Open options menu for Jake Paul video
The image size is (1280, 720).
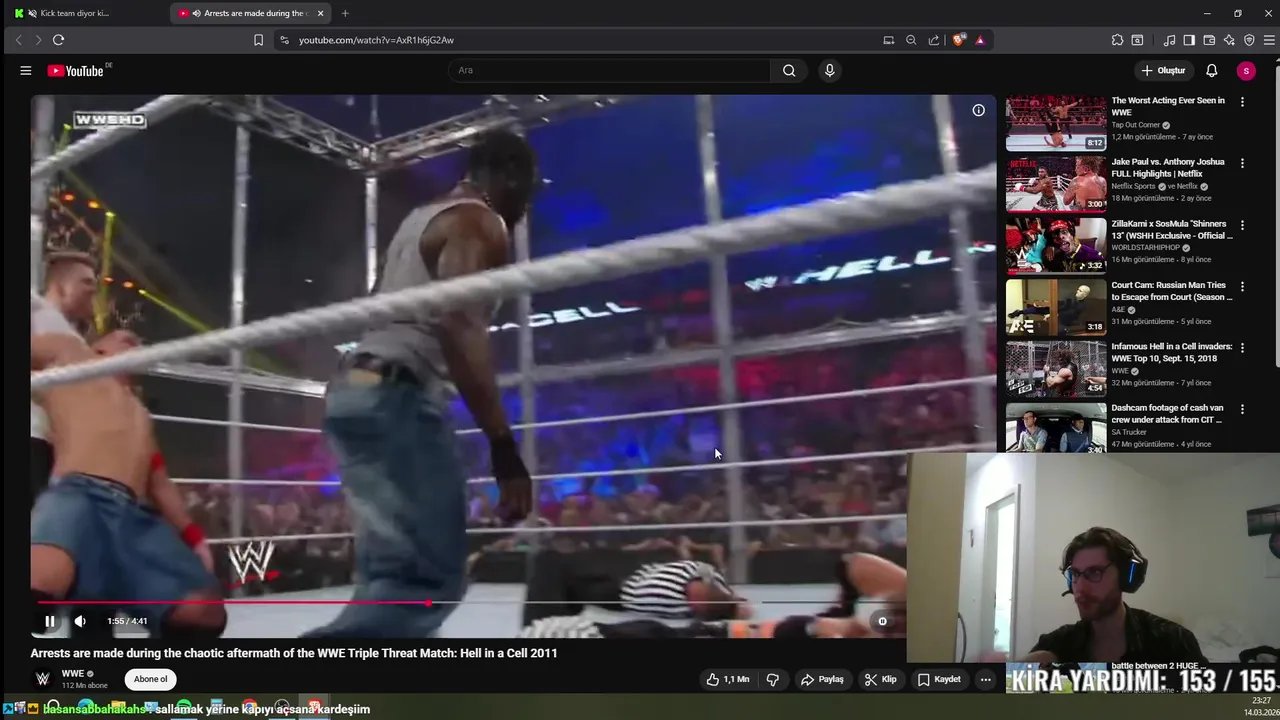(1242, 163)
